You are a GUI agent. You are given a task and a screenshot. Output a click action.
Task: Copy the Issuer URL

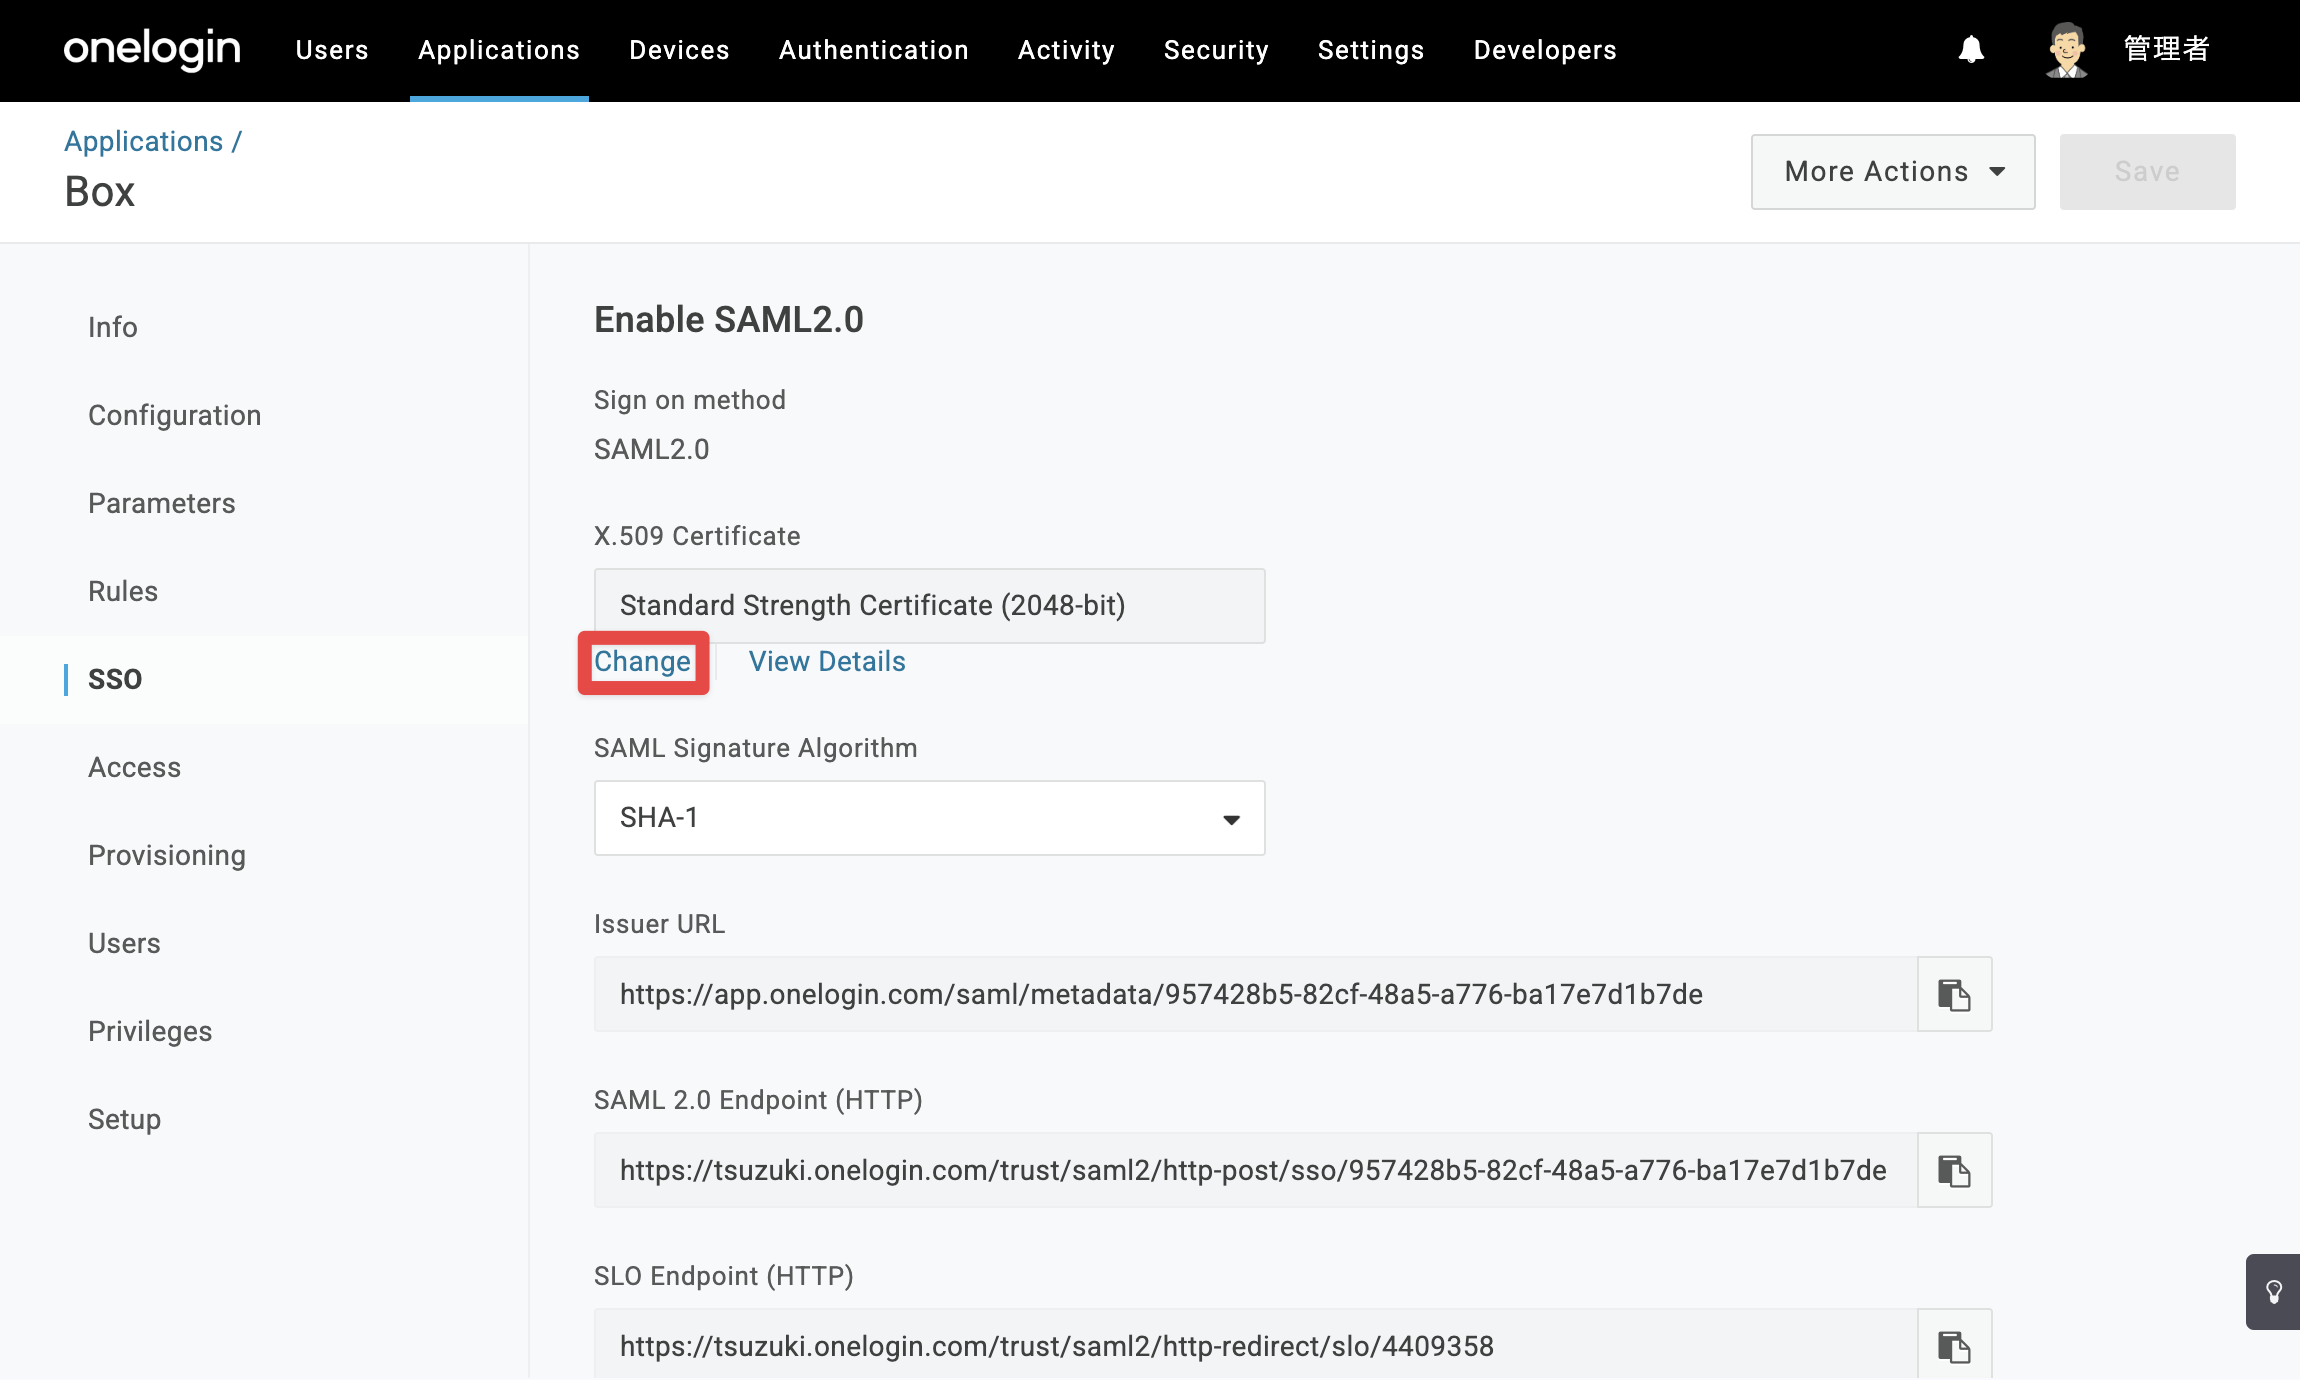tap(1954, 994)
